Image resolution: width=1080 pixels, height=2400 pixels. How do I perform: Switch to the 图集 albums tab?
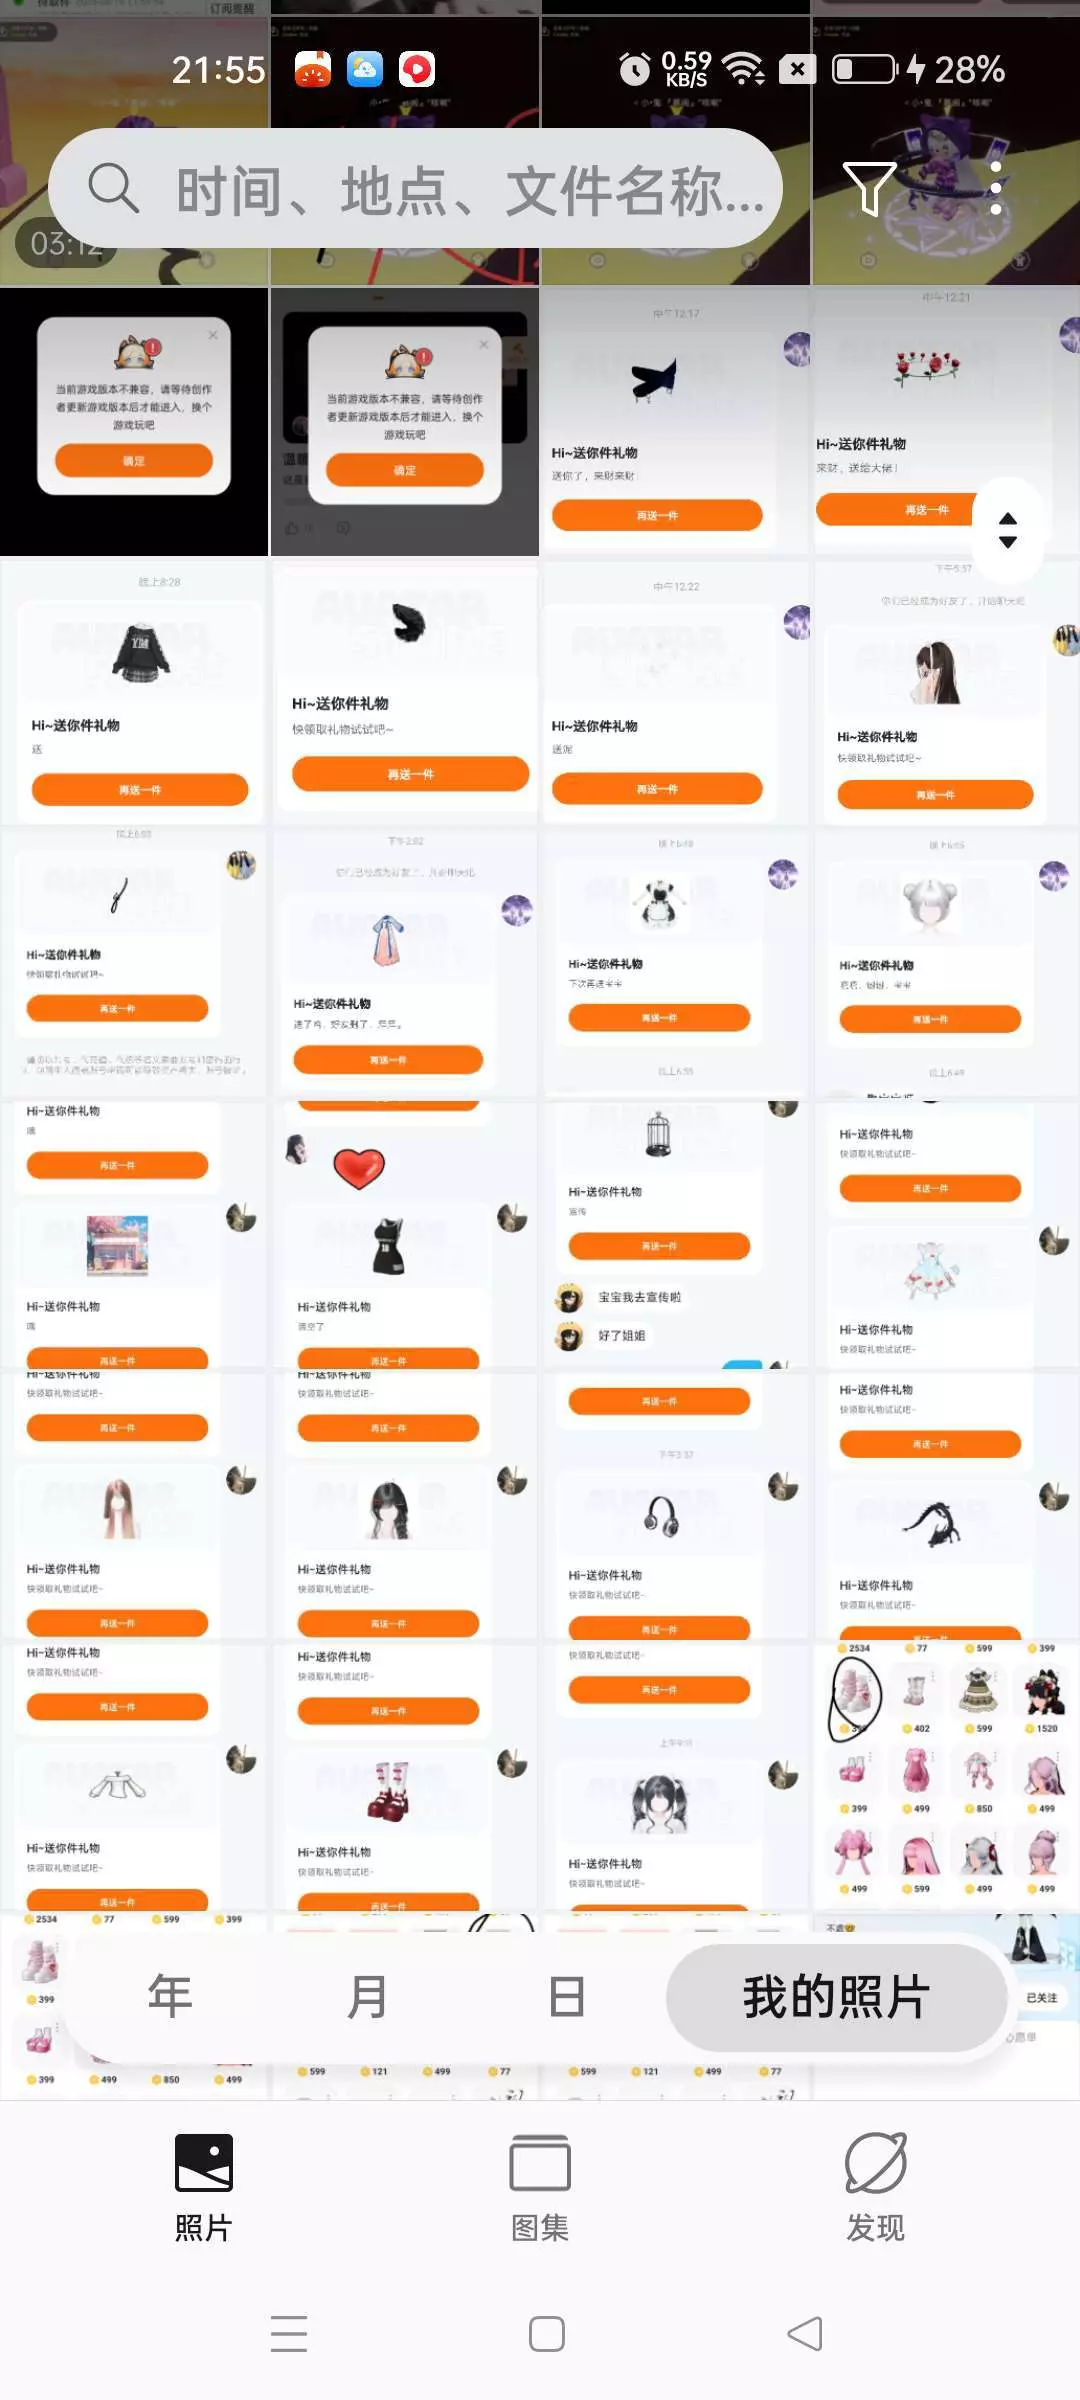(540, 2188)
